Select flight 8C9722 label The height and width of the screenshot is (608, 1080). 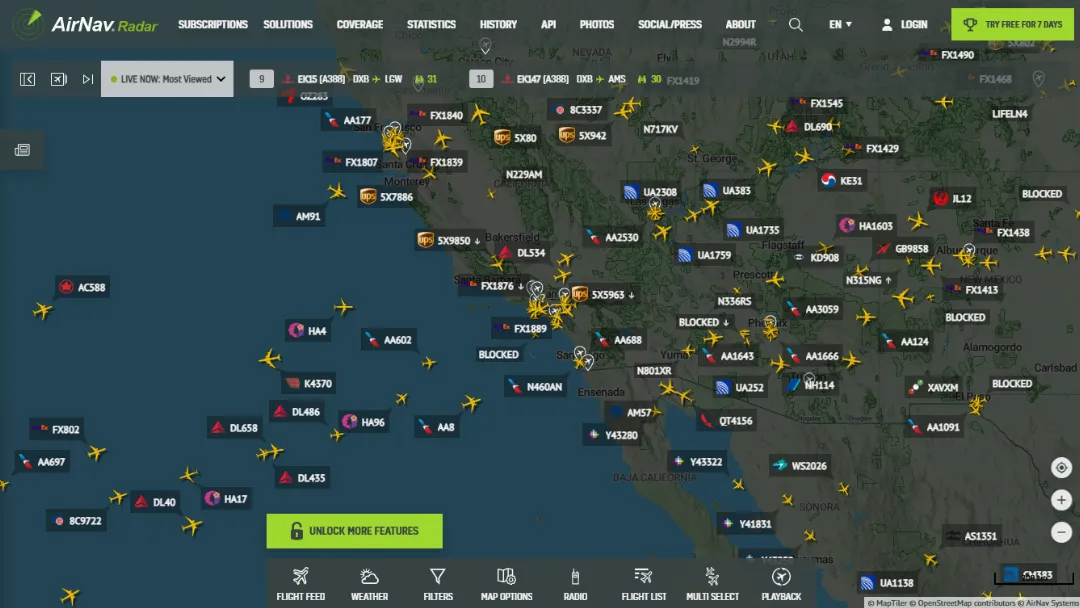click(78, 521)
